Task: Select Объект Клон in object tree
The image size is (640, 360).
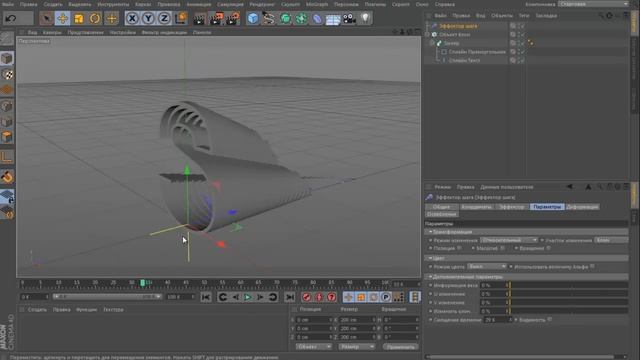Action: coord(455,35)
